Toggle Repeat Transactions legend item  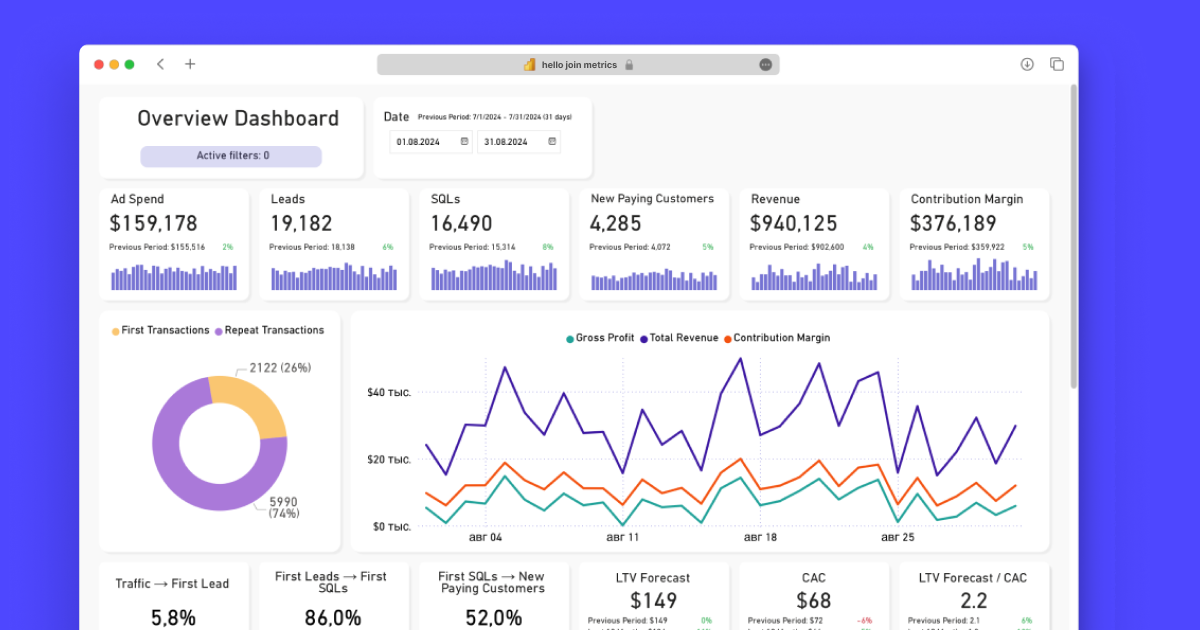[x=269, y=330]
